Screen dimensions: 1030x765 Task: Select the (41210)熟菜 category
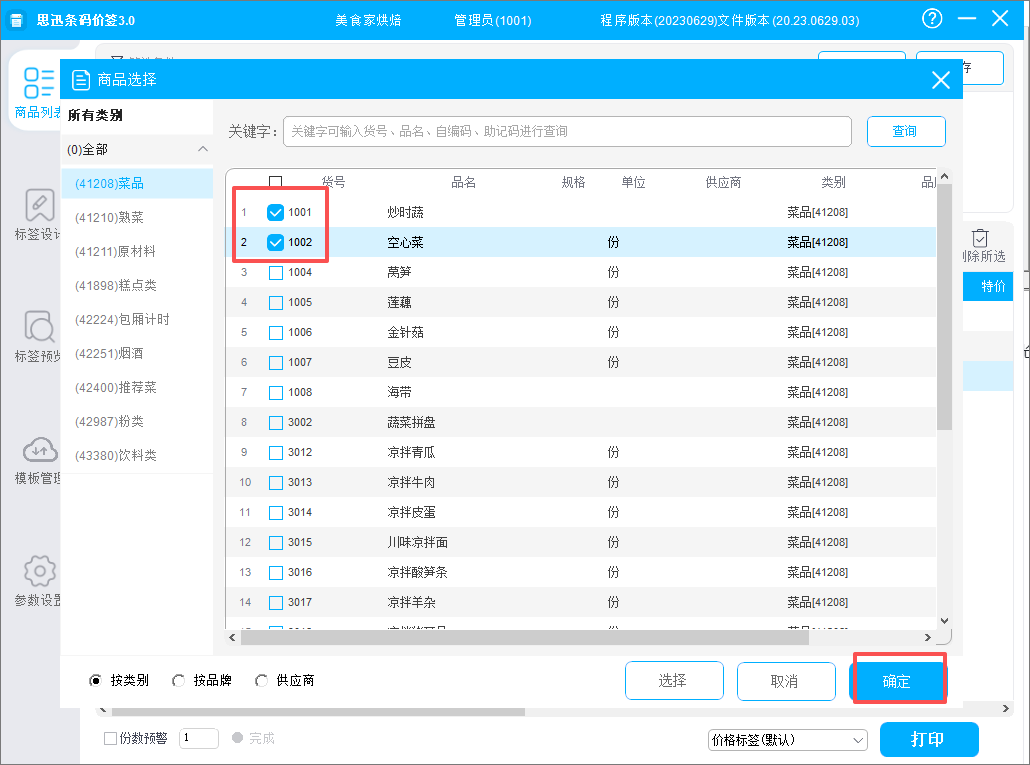[110, 217]
